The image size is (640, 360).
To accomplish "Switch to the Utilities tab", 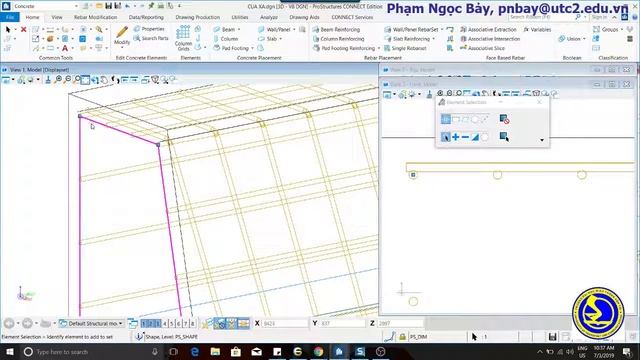I will 240,17.
